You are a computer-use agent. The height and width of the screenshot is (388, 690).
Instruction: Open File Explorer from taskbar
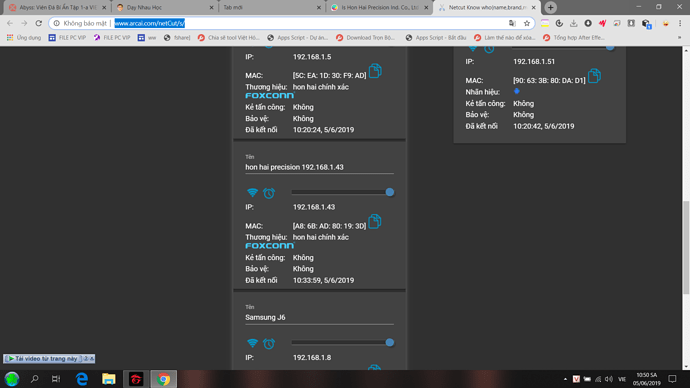[109, 379]
